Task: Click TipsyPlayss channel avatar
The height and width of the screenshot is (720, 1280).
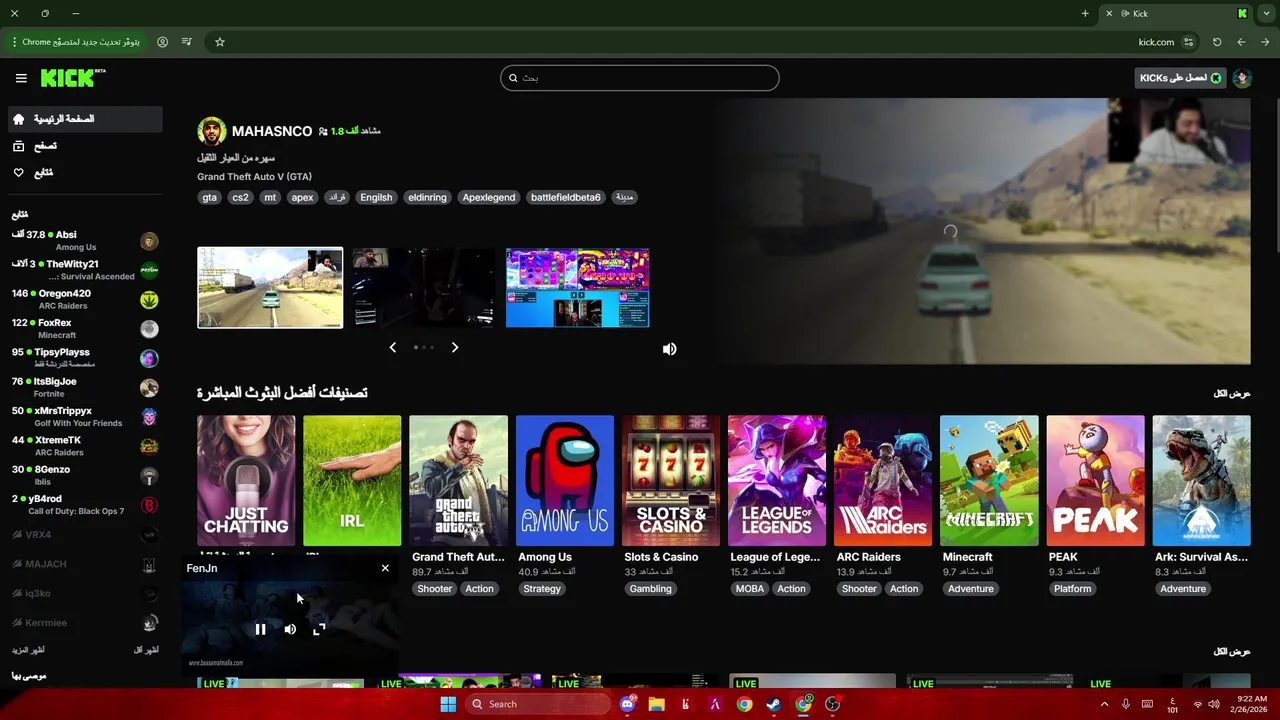Action: tap(149, 358)
